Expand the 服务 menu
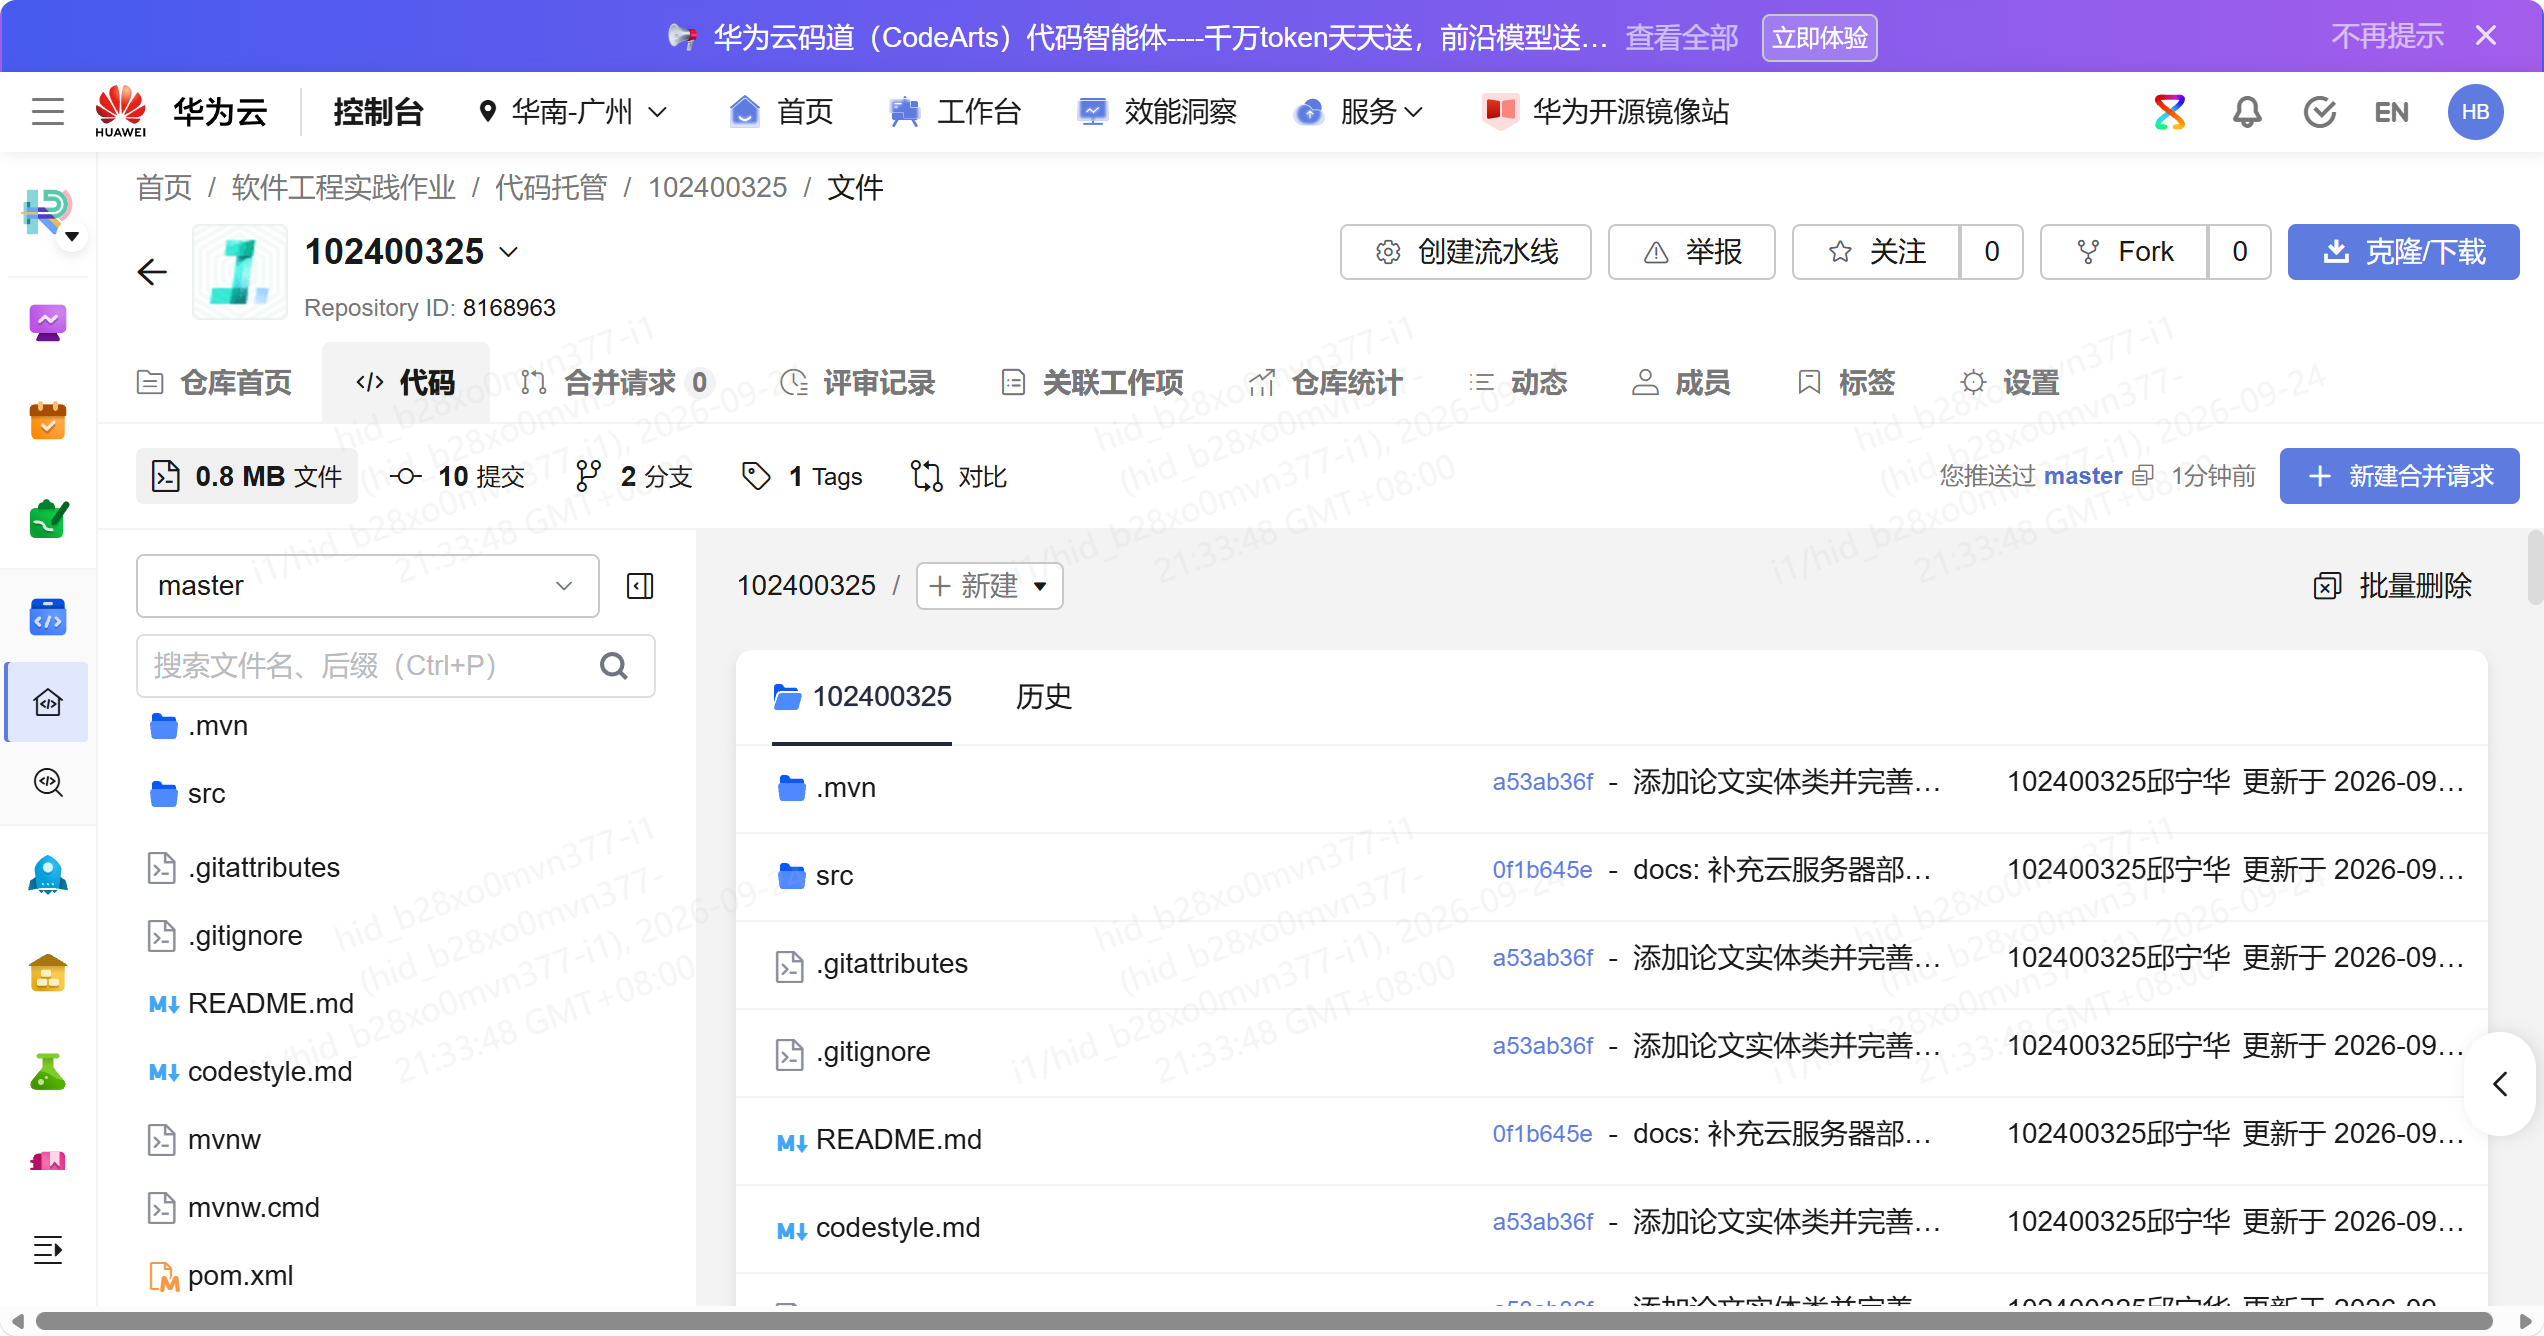 1358,112
